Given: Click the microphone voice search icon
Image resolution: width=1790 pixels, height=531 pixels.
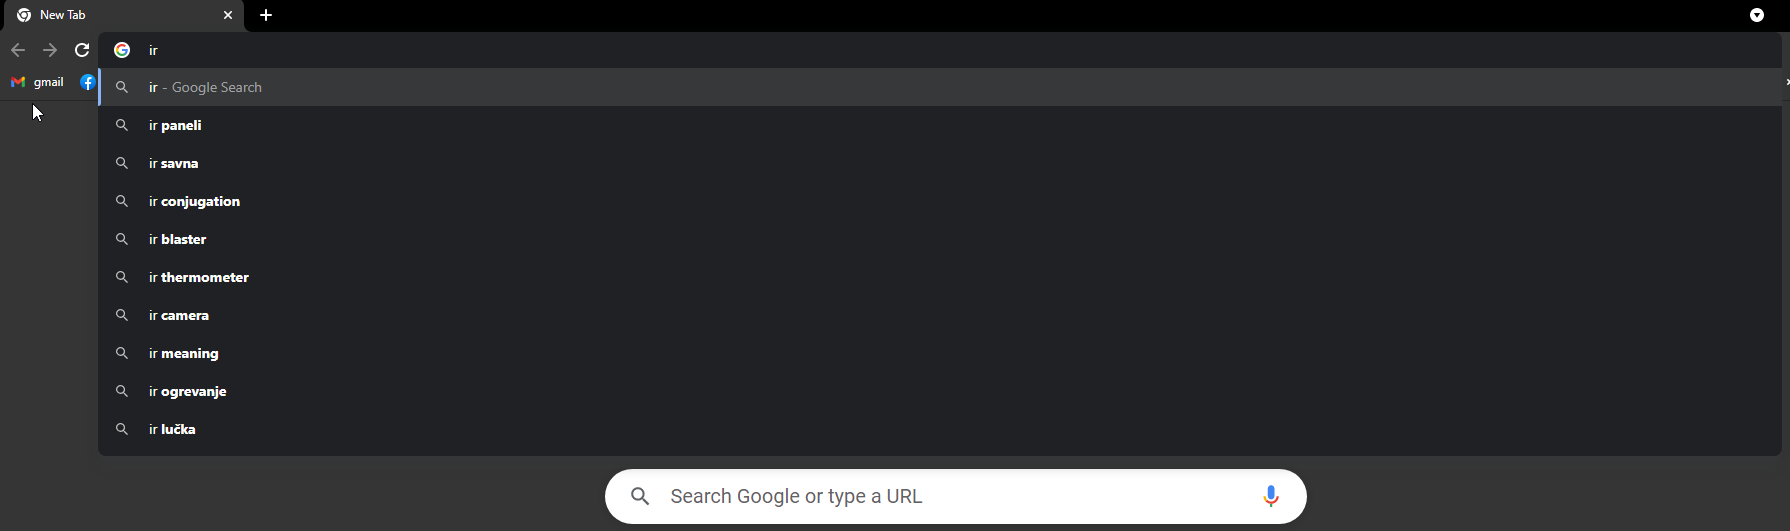Looking at the screenshot, I should click(x=1271, y=496).
